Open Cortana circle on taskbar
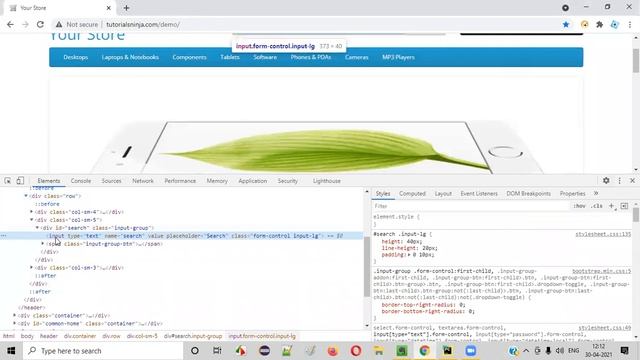Viewport: 640px width, 360px height. 195,351
